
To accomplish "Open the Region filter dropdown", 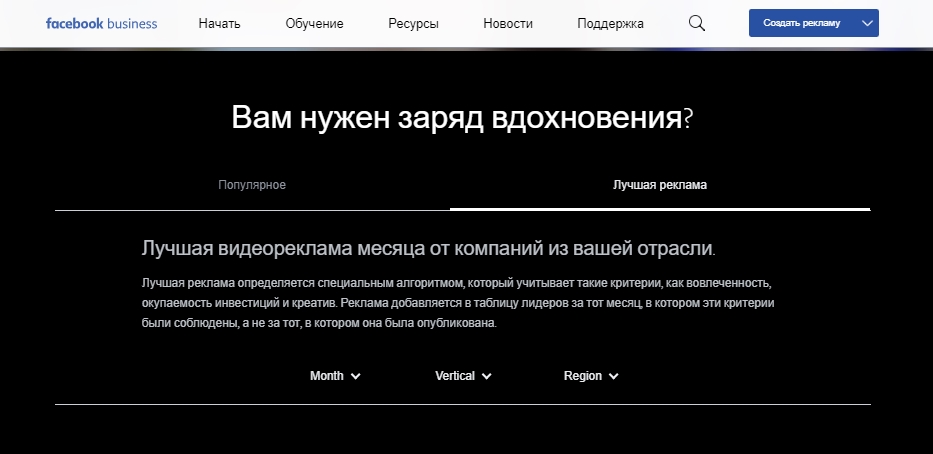I will coord(583,376).
